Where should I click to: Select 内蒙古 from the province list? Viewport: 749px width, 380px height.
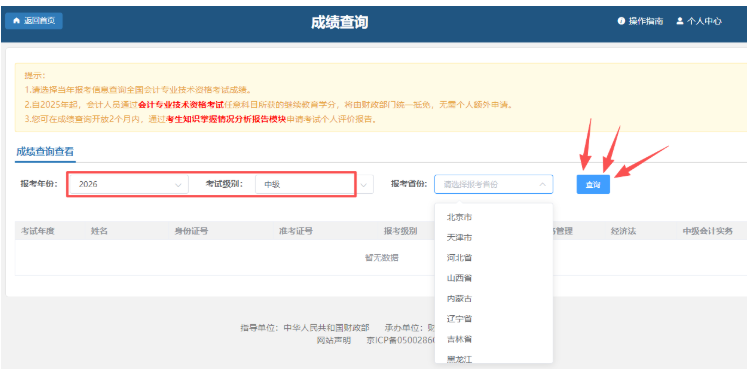[493, 298]
